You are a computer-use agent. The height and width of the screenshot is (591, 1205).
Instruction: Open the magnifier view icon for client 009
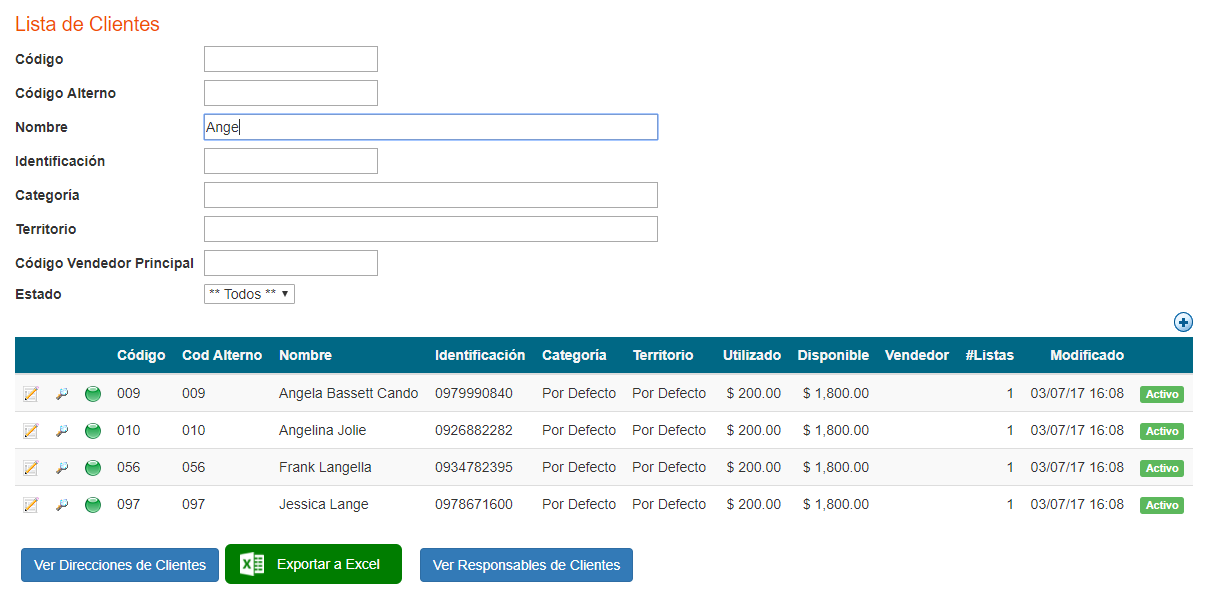(x=62, y=394)
